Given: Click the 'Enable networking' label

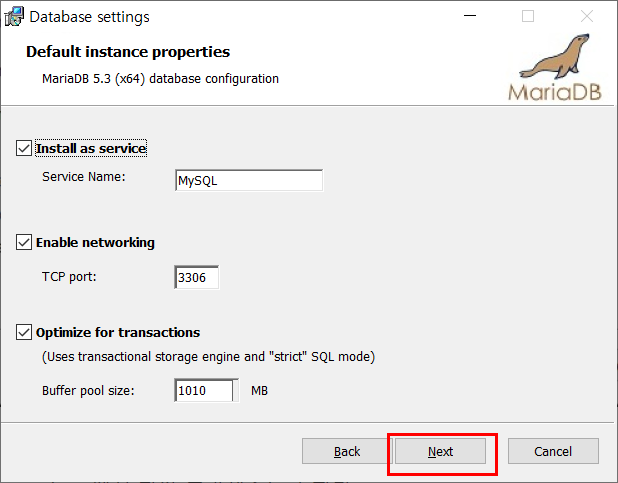Looking at the screenshot, I should [x=95, y=242].
